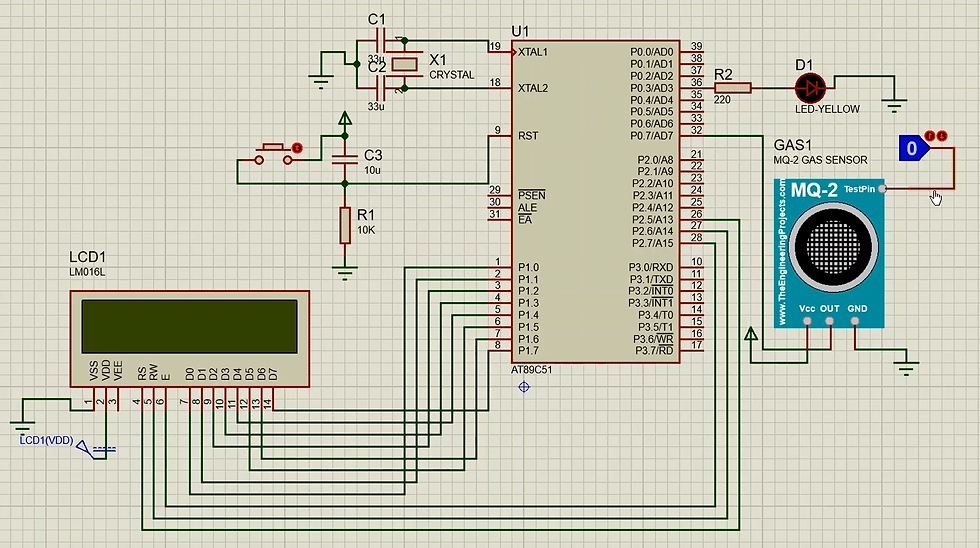Select the ground symbol below MQ-2 GND pin

[x=906, y=367]
